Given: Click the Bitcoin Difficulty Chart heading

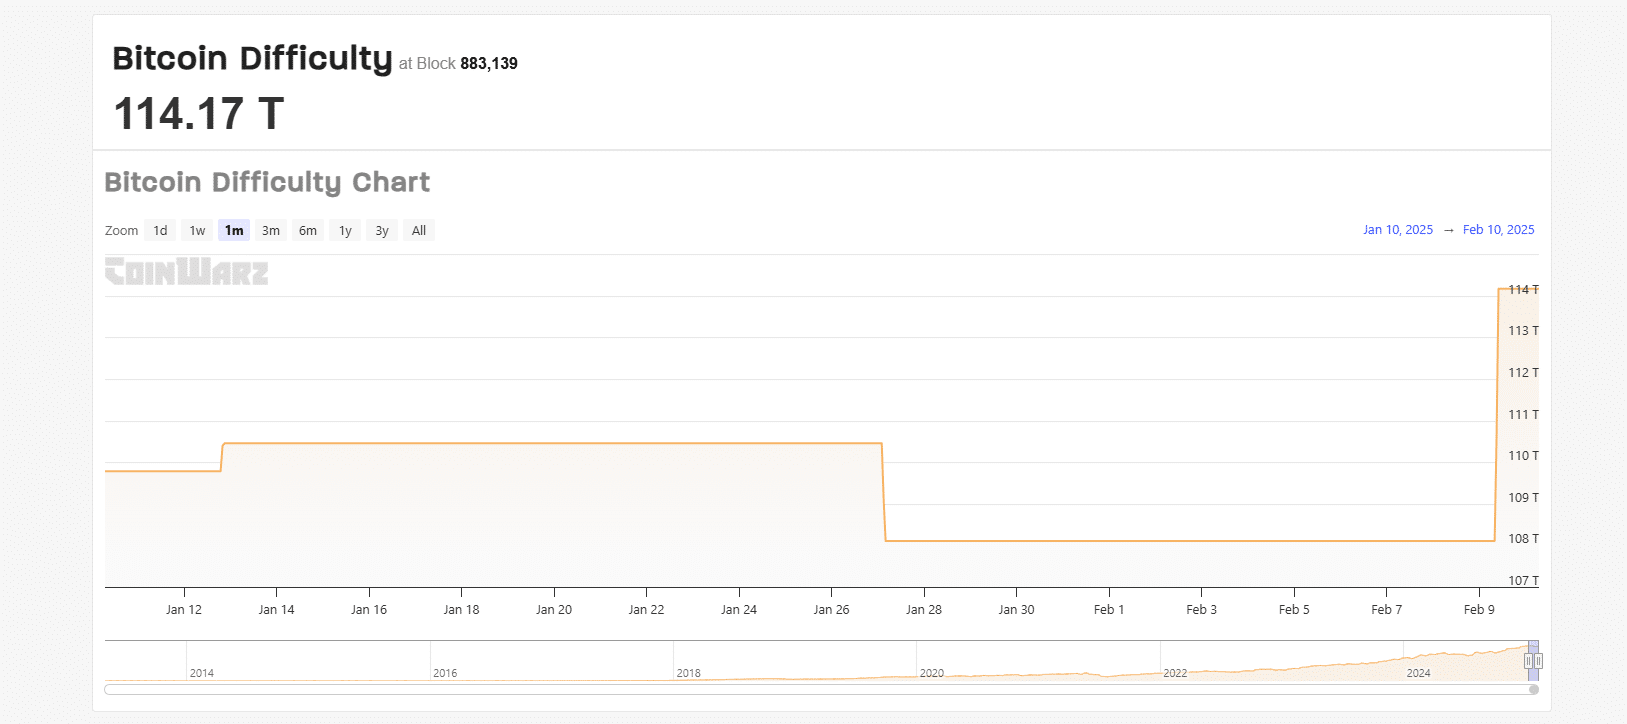Looking at the screenshot, I should 267,182.
